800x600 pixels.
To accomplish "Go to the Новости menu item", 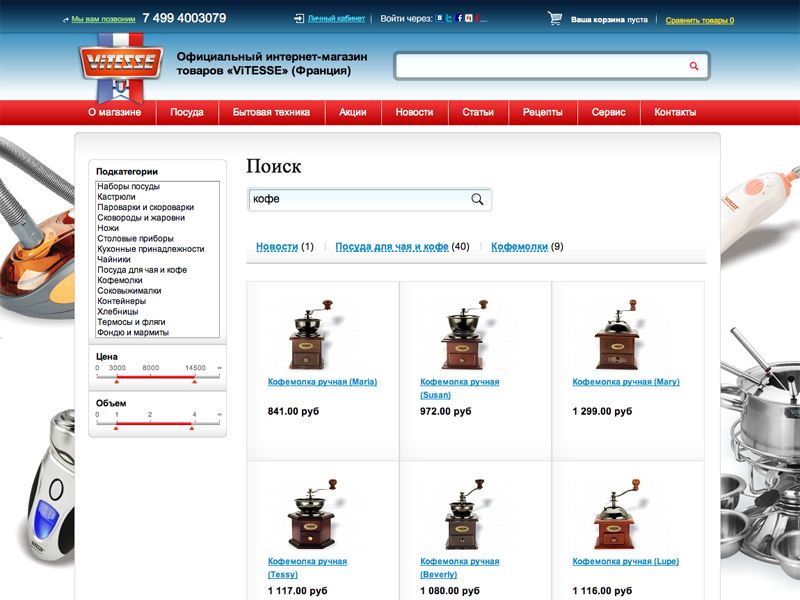I will pos(414,112).
